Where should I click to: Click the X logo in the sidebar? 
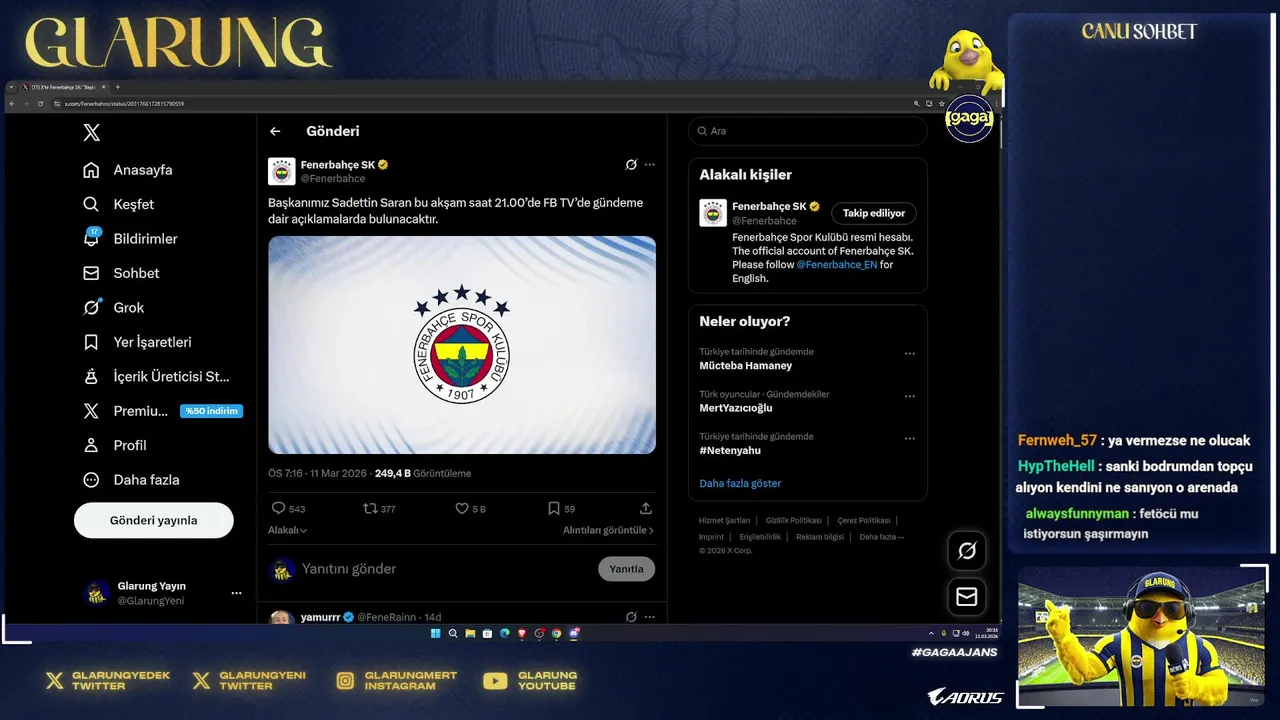[91, 132]
